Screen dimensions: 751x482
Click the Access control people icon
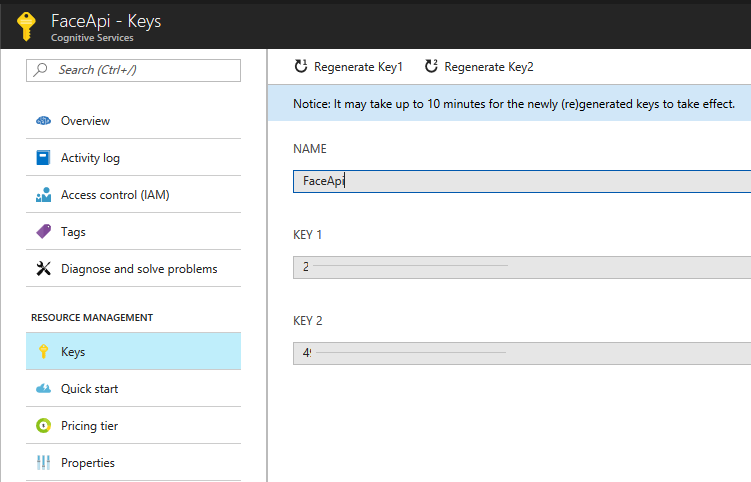(43, 195)
